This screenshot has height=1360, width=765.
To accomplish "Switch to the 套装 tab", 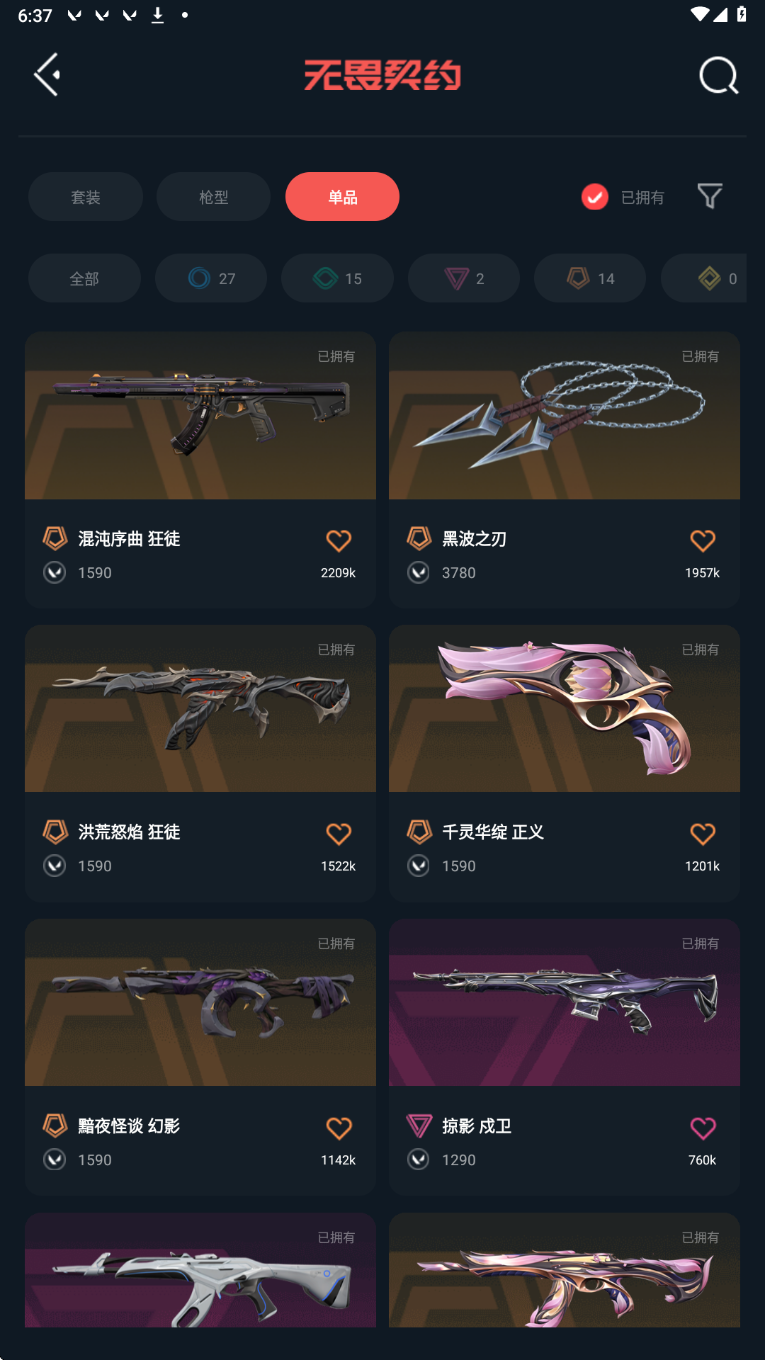I will point(85,197).
